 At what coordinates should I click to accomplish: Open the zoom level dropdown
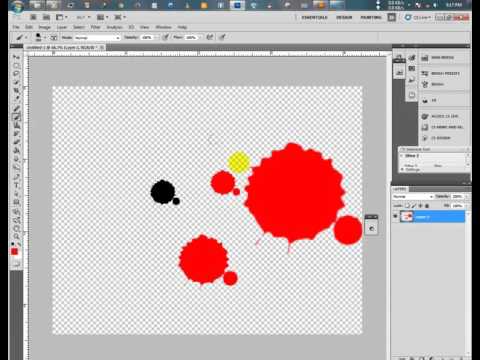[x=83, y=17]
